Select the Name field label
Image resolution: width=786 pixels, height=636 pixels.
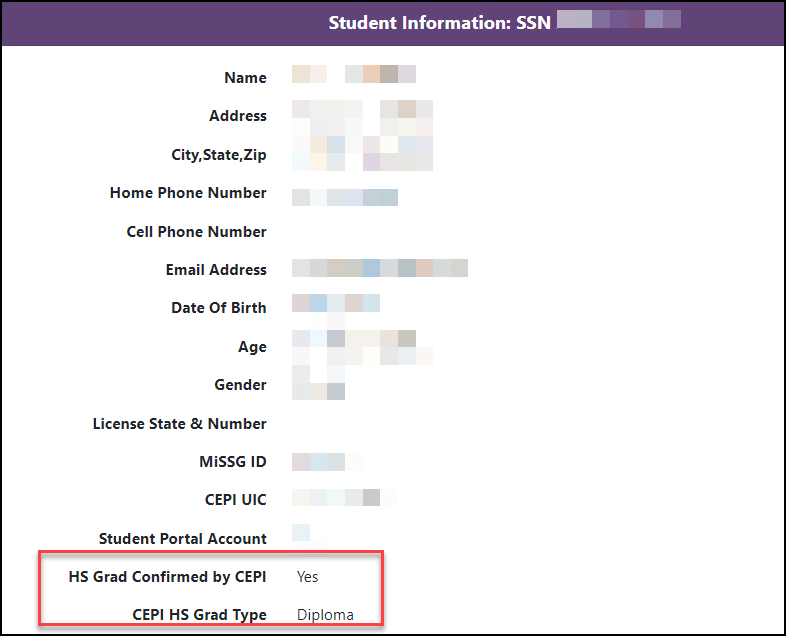[x=245, y=78]
